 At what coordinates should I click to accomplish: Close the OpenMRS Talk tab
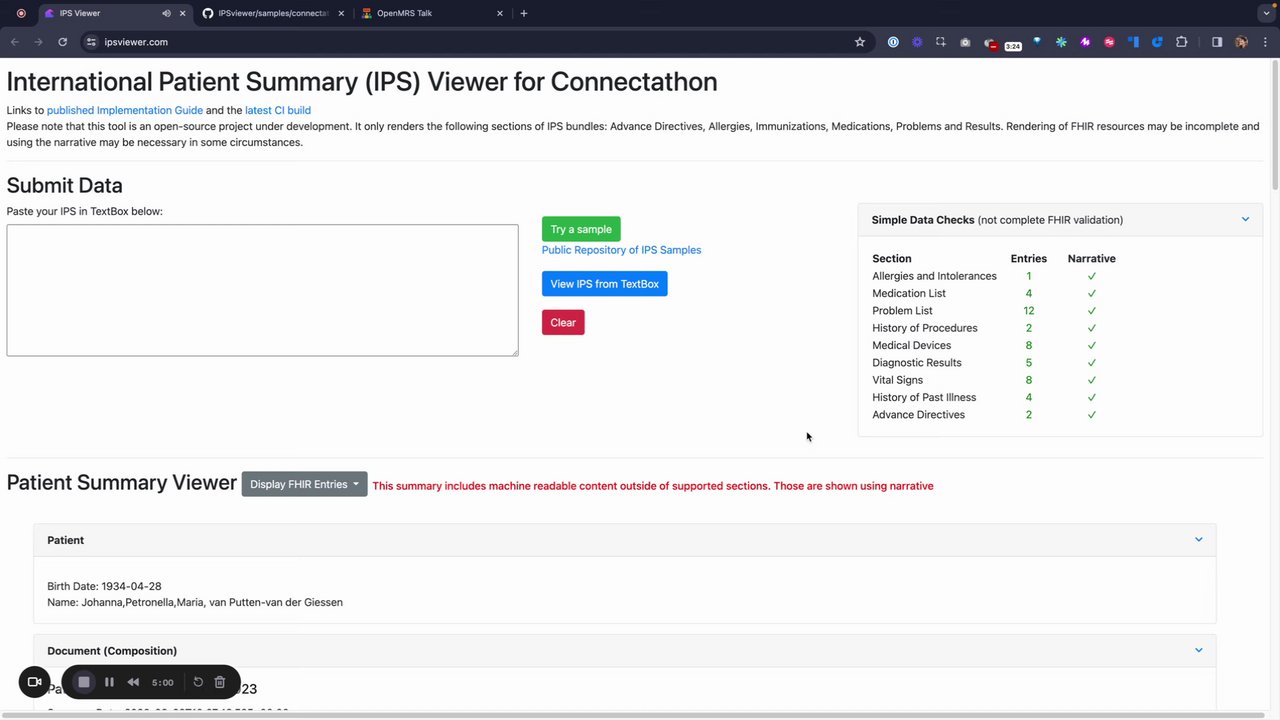point(500,13)
